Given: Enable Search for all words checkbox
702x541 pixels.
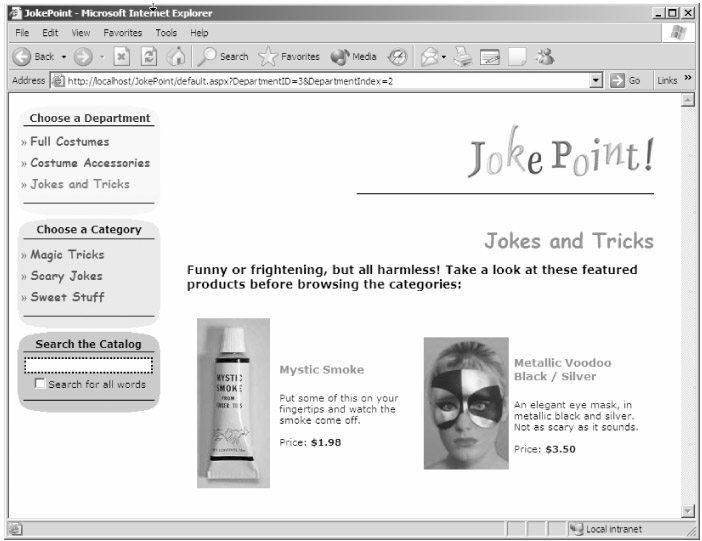Looking at the screenshot, I should [40, 385].
